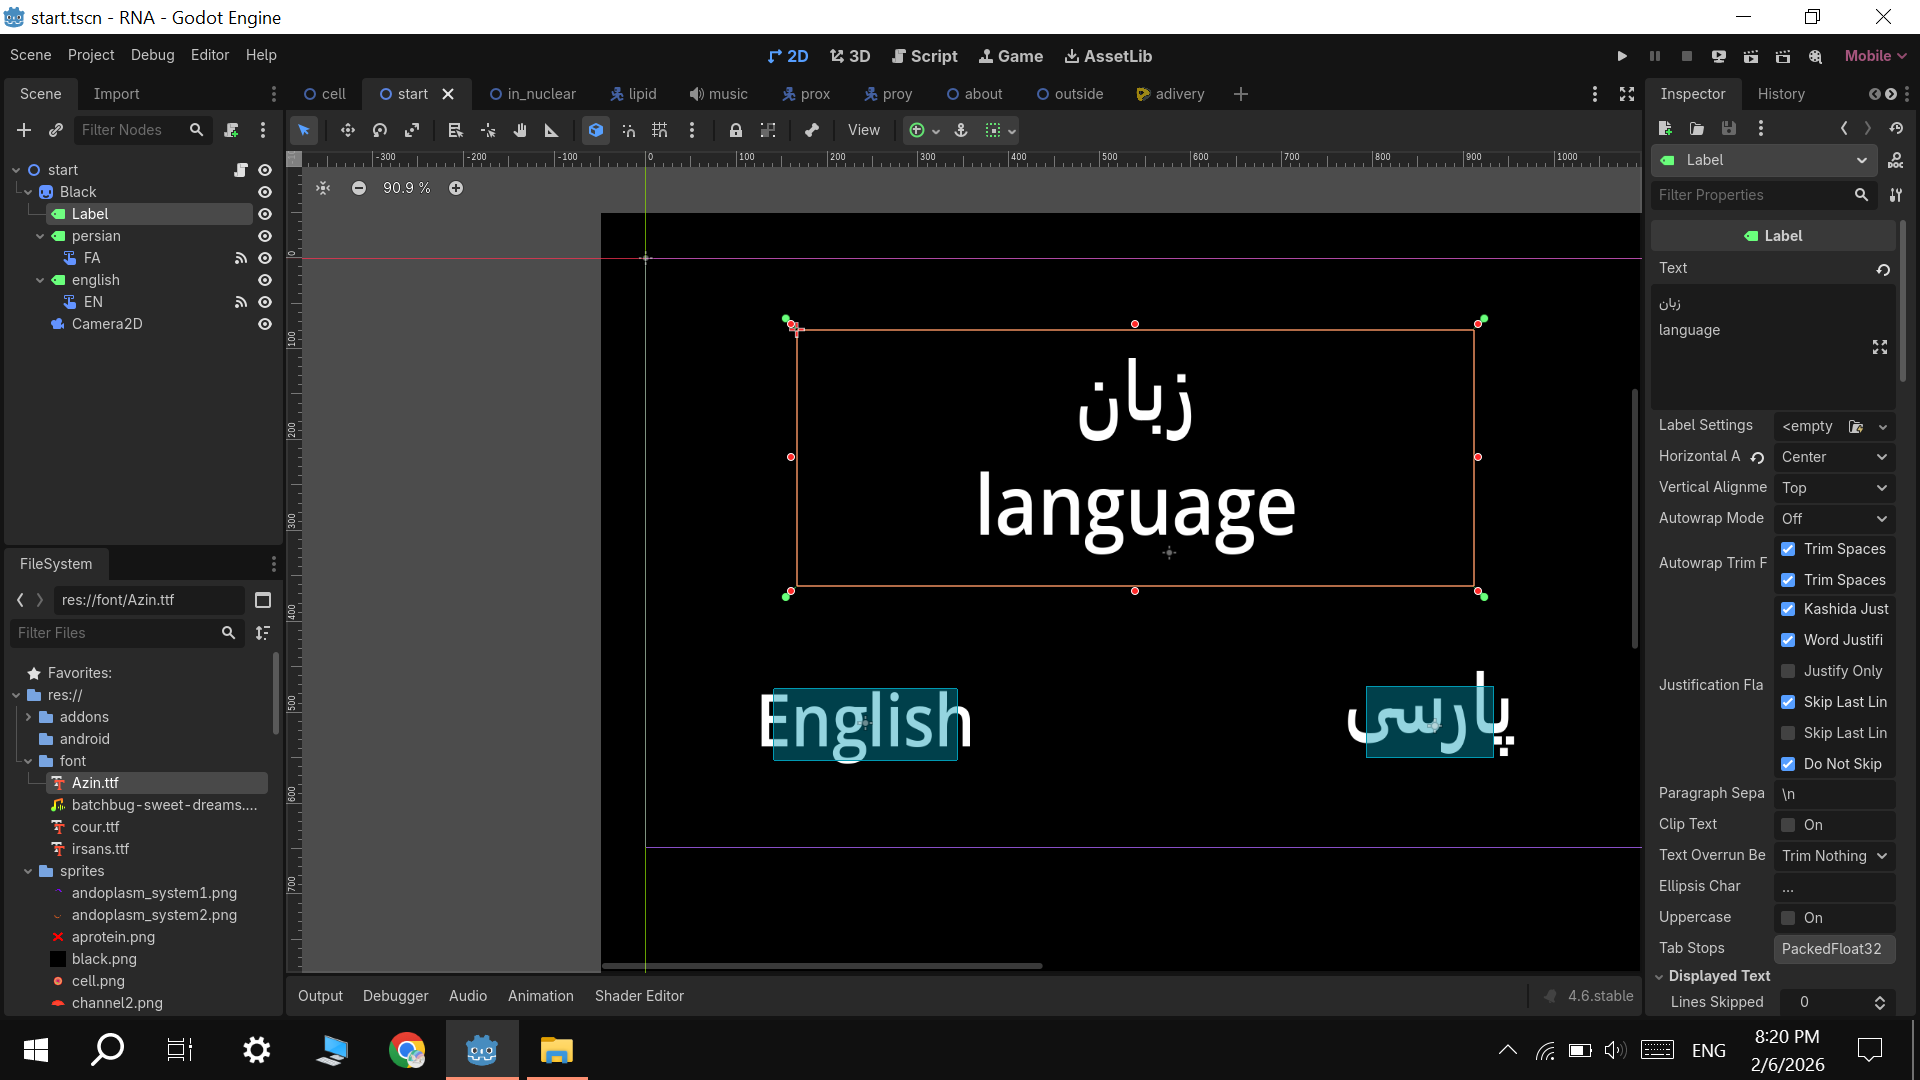
Task: Add a new child node
Action: (x=24, y=130)
